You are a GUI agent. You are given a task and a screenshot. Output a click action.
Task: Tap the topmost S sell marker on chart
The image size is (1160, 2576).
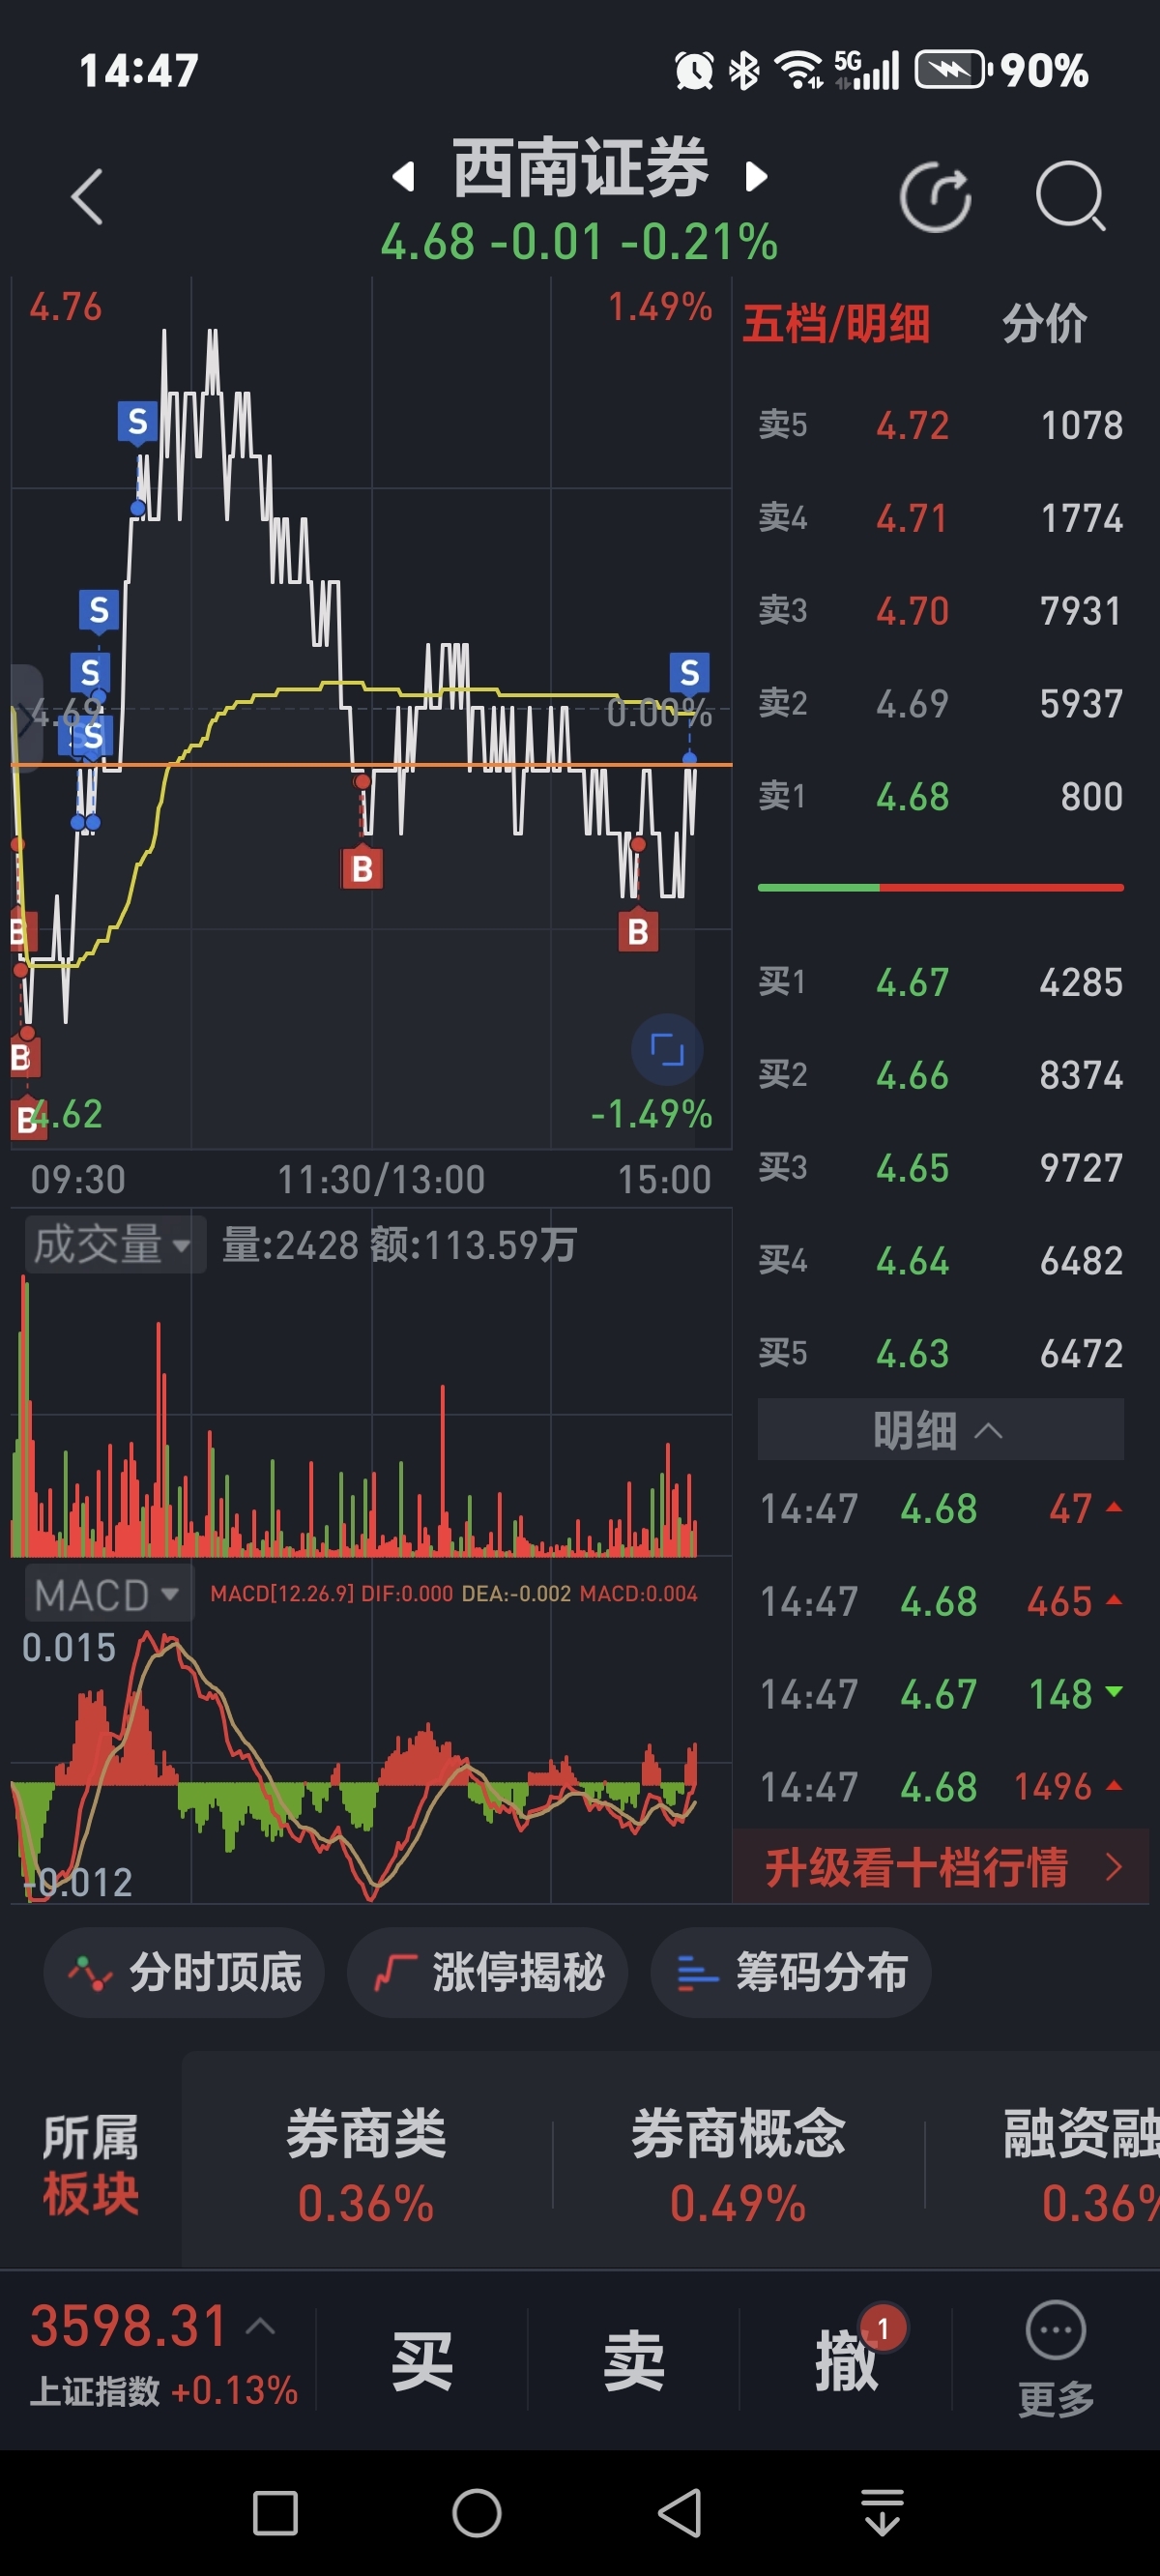pos(138,421)
